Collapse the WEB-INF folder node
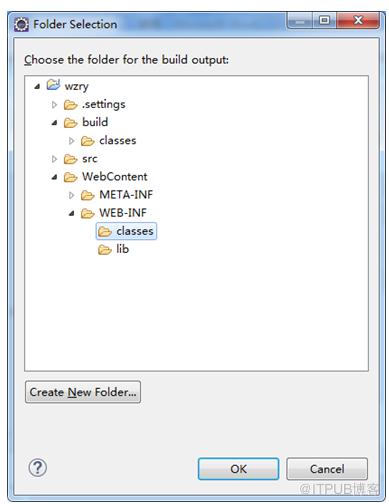The height and width of the screenshot is (504, 389). coord(71,213)
